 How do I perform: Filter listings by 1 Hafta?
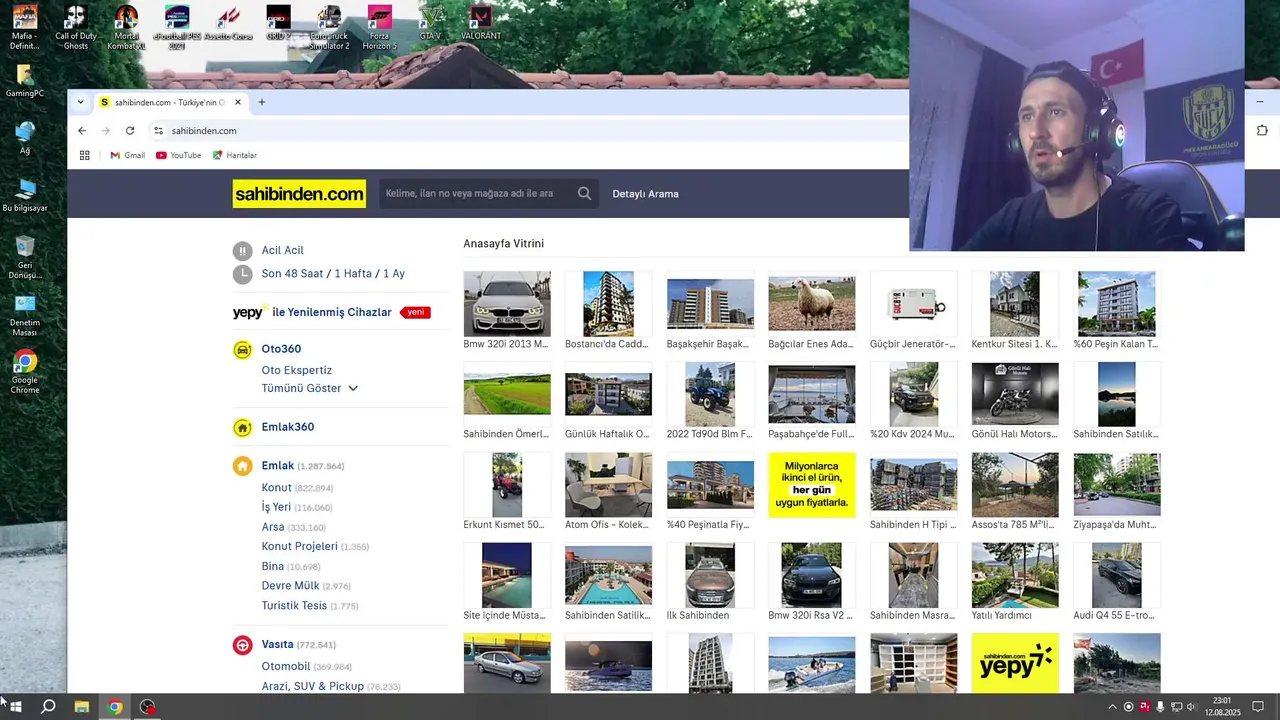[353, 274]
